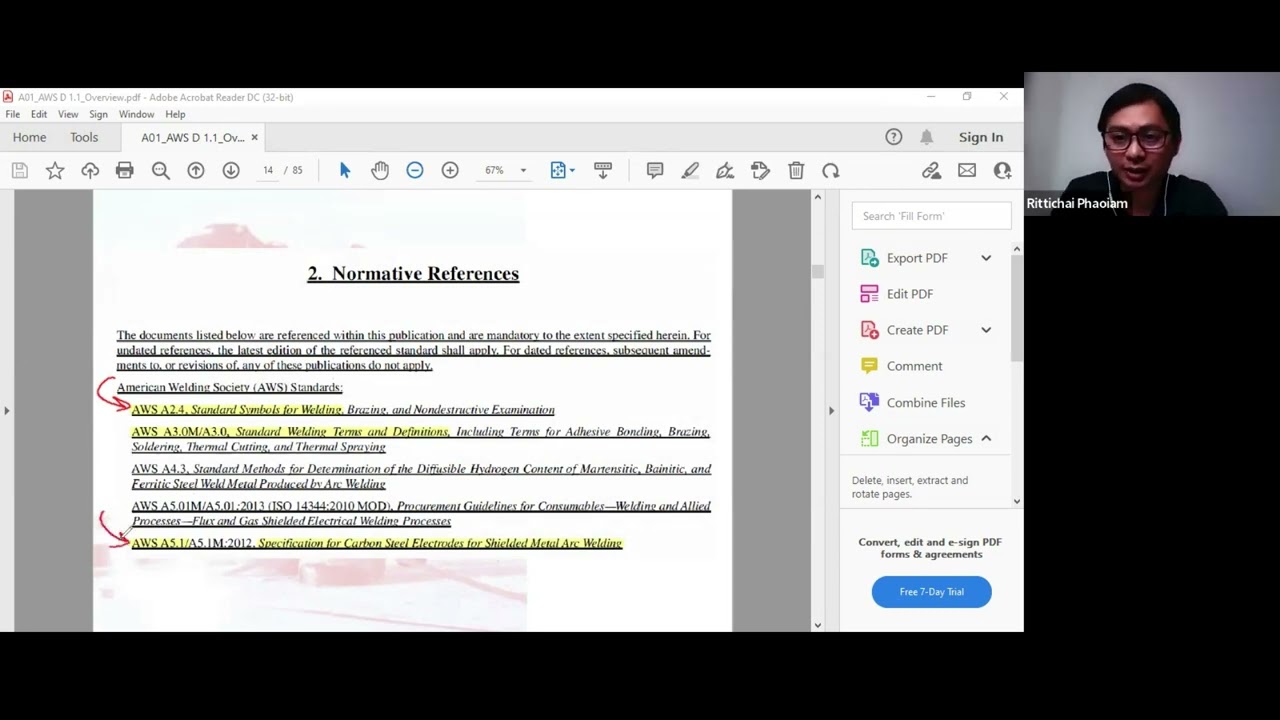Screen dimensions: 1280x720
Task: Open the help question mark icon
Action: pos(894,137)
